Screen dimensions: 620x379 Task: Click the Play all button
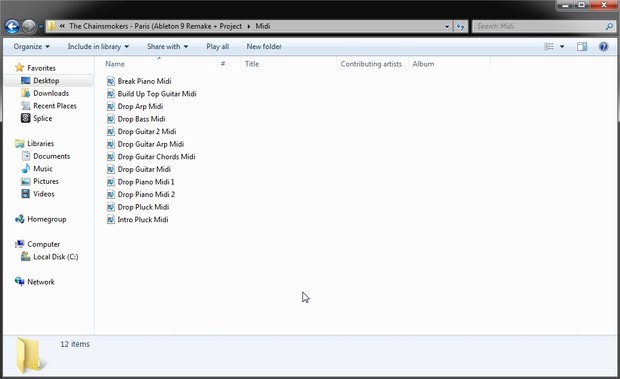tap(217, 47)
